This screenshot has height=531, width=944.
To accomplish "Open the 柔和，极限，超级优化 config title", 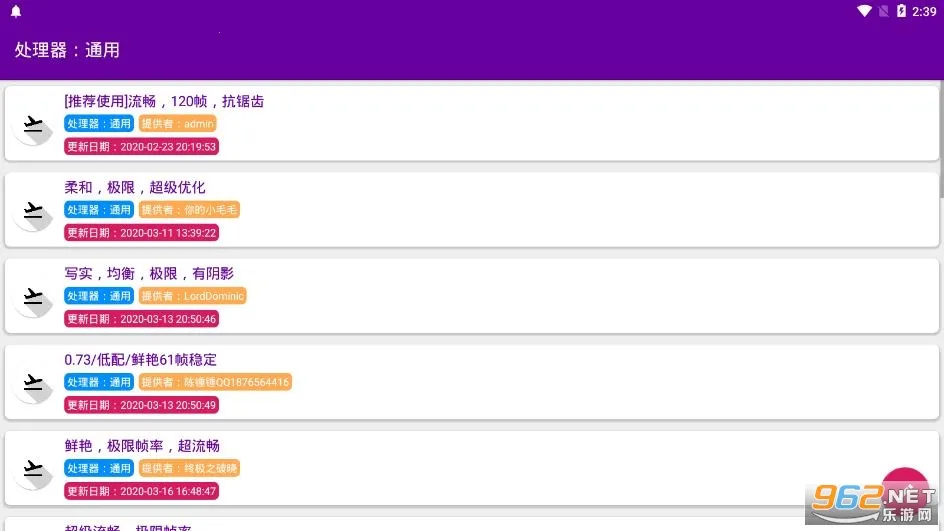I will (x=135, y=187).
